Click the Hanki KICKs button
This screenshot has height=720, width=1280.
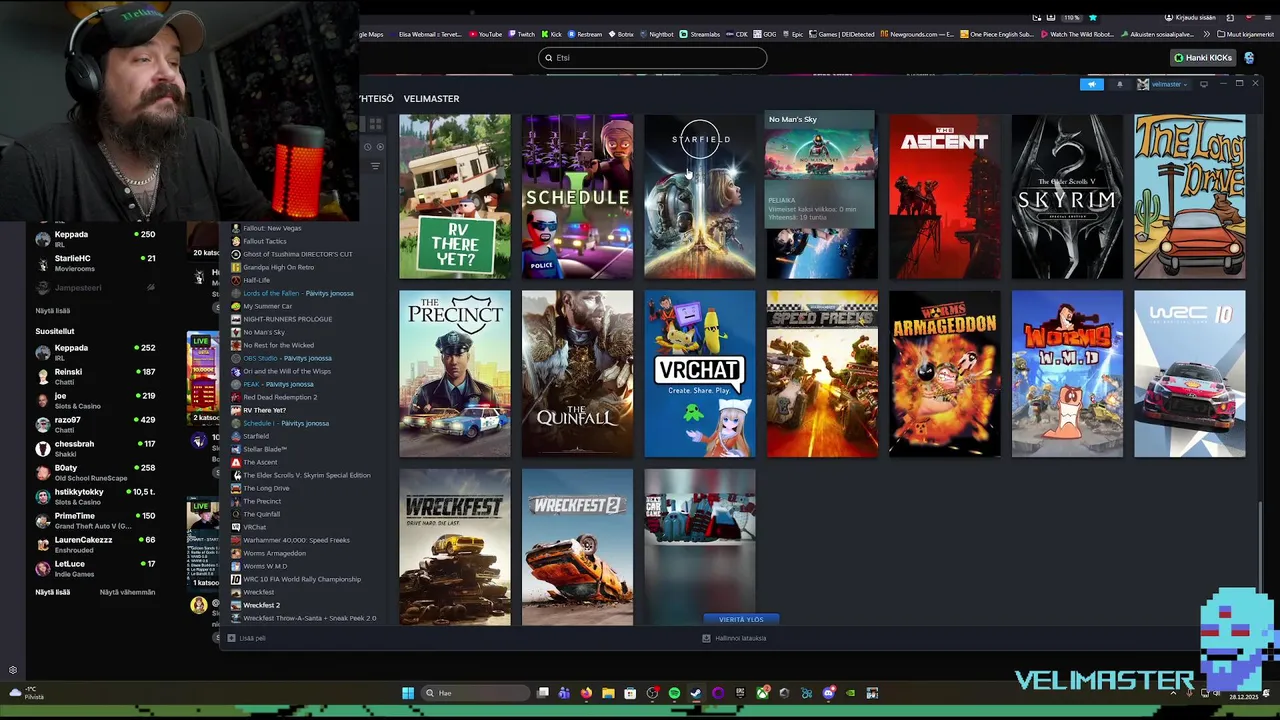point(1203,58)
